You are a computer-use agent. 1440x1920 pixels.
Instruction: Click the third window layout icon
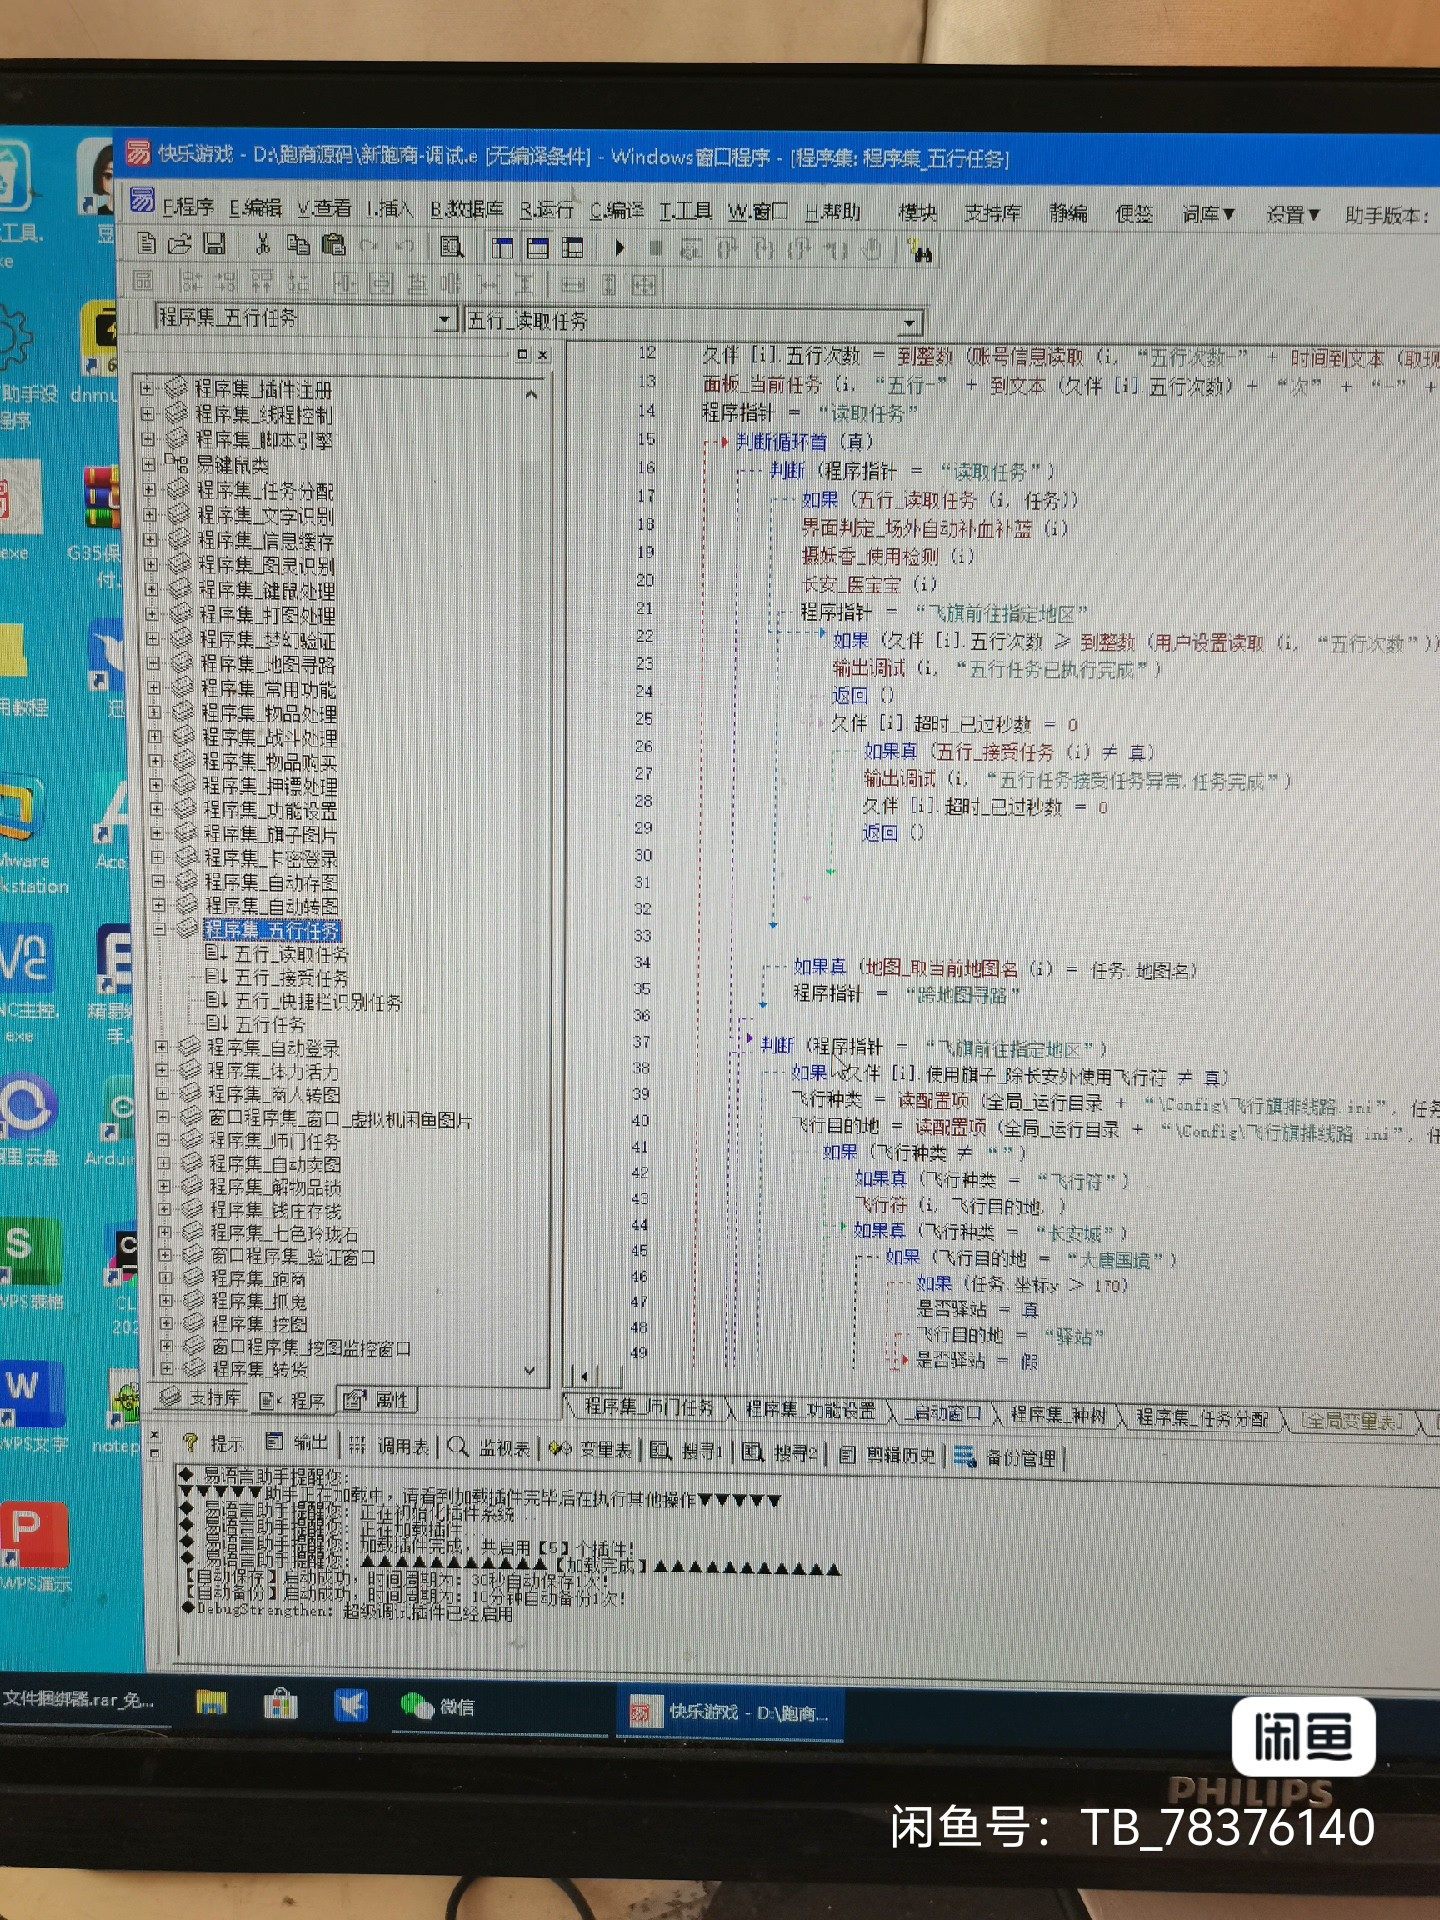coord(573,247)
